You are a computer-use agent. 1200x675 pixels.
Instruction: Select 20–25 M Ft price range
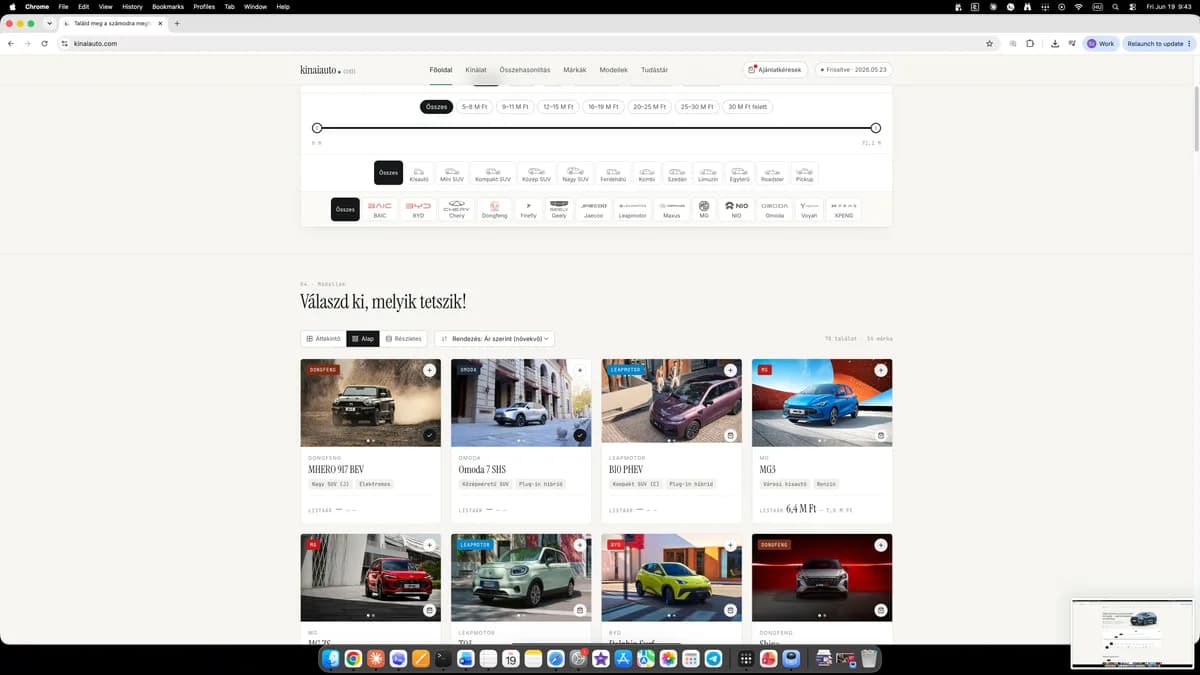tap(649, 107)
